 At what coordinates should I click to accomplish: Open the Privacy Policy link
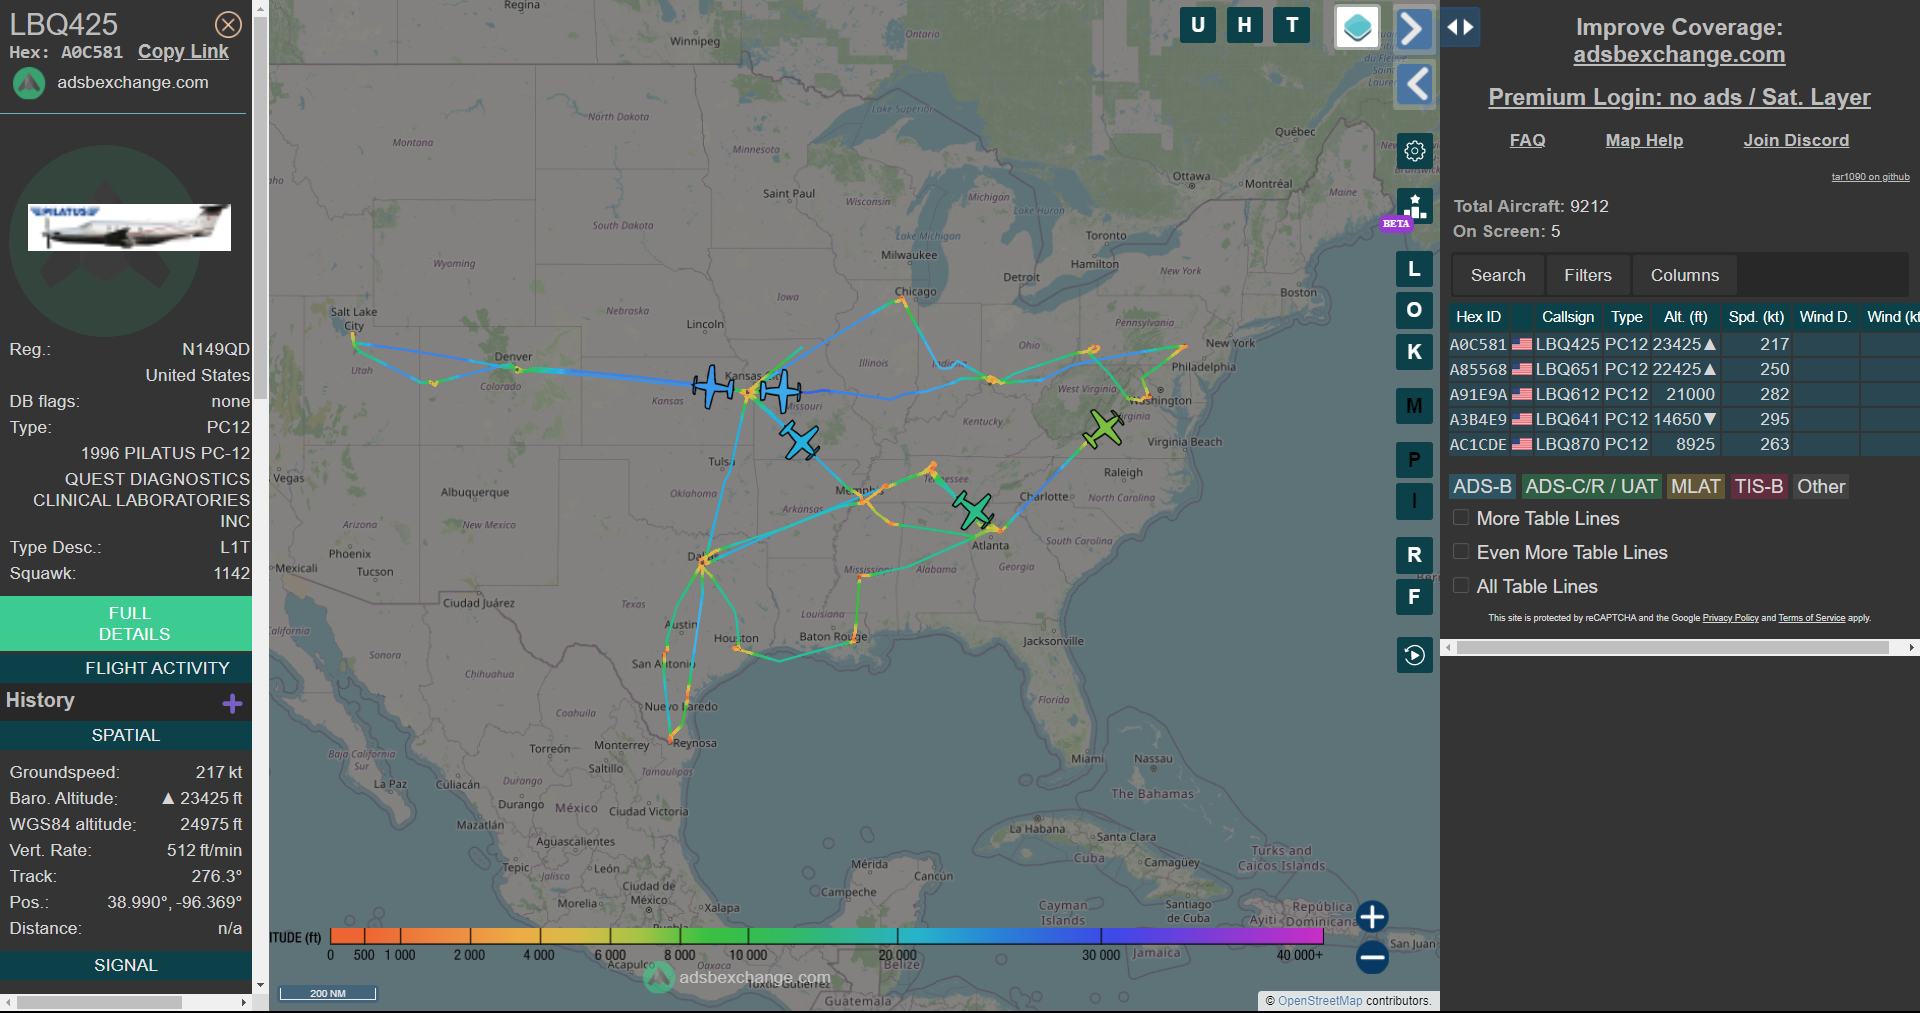point(1731,618)
